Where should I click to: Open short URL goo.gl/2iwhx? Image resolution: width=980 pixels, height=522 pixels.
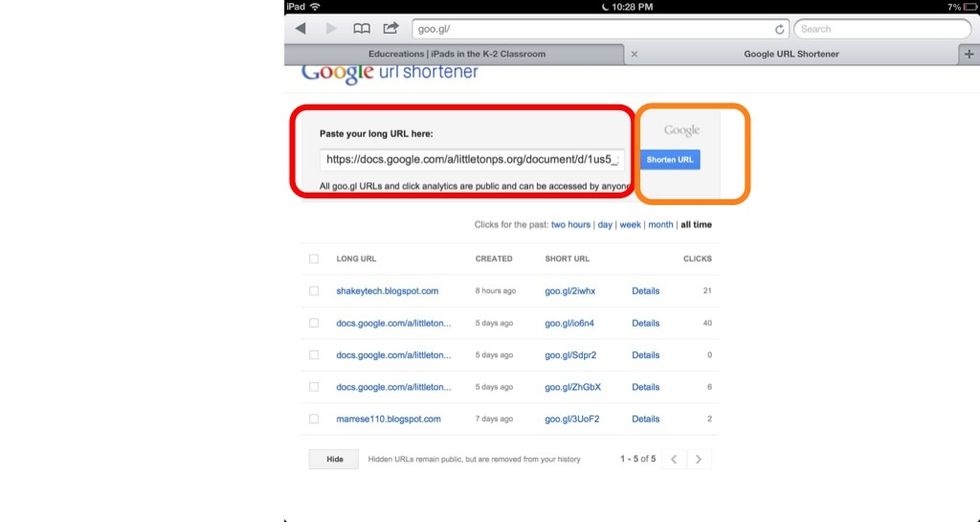[x=570, y=291]
